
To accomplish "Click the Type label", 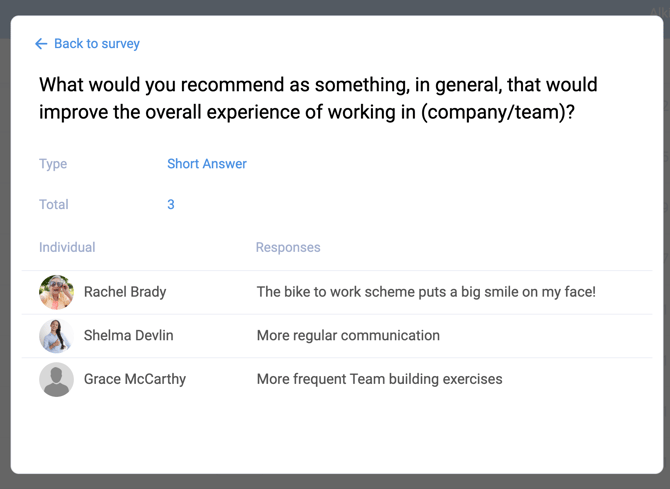I will coord(53,164).
